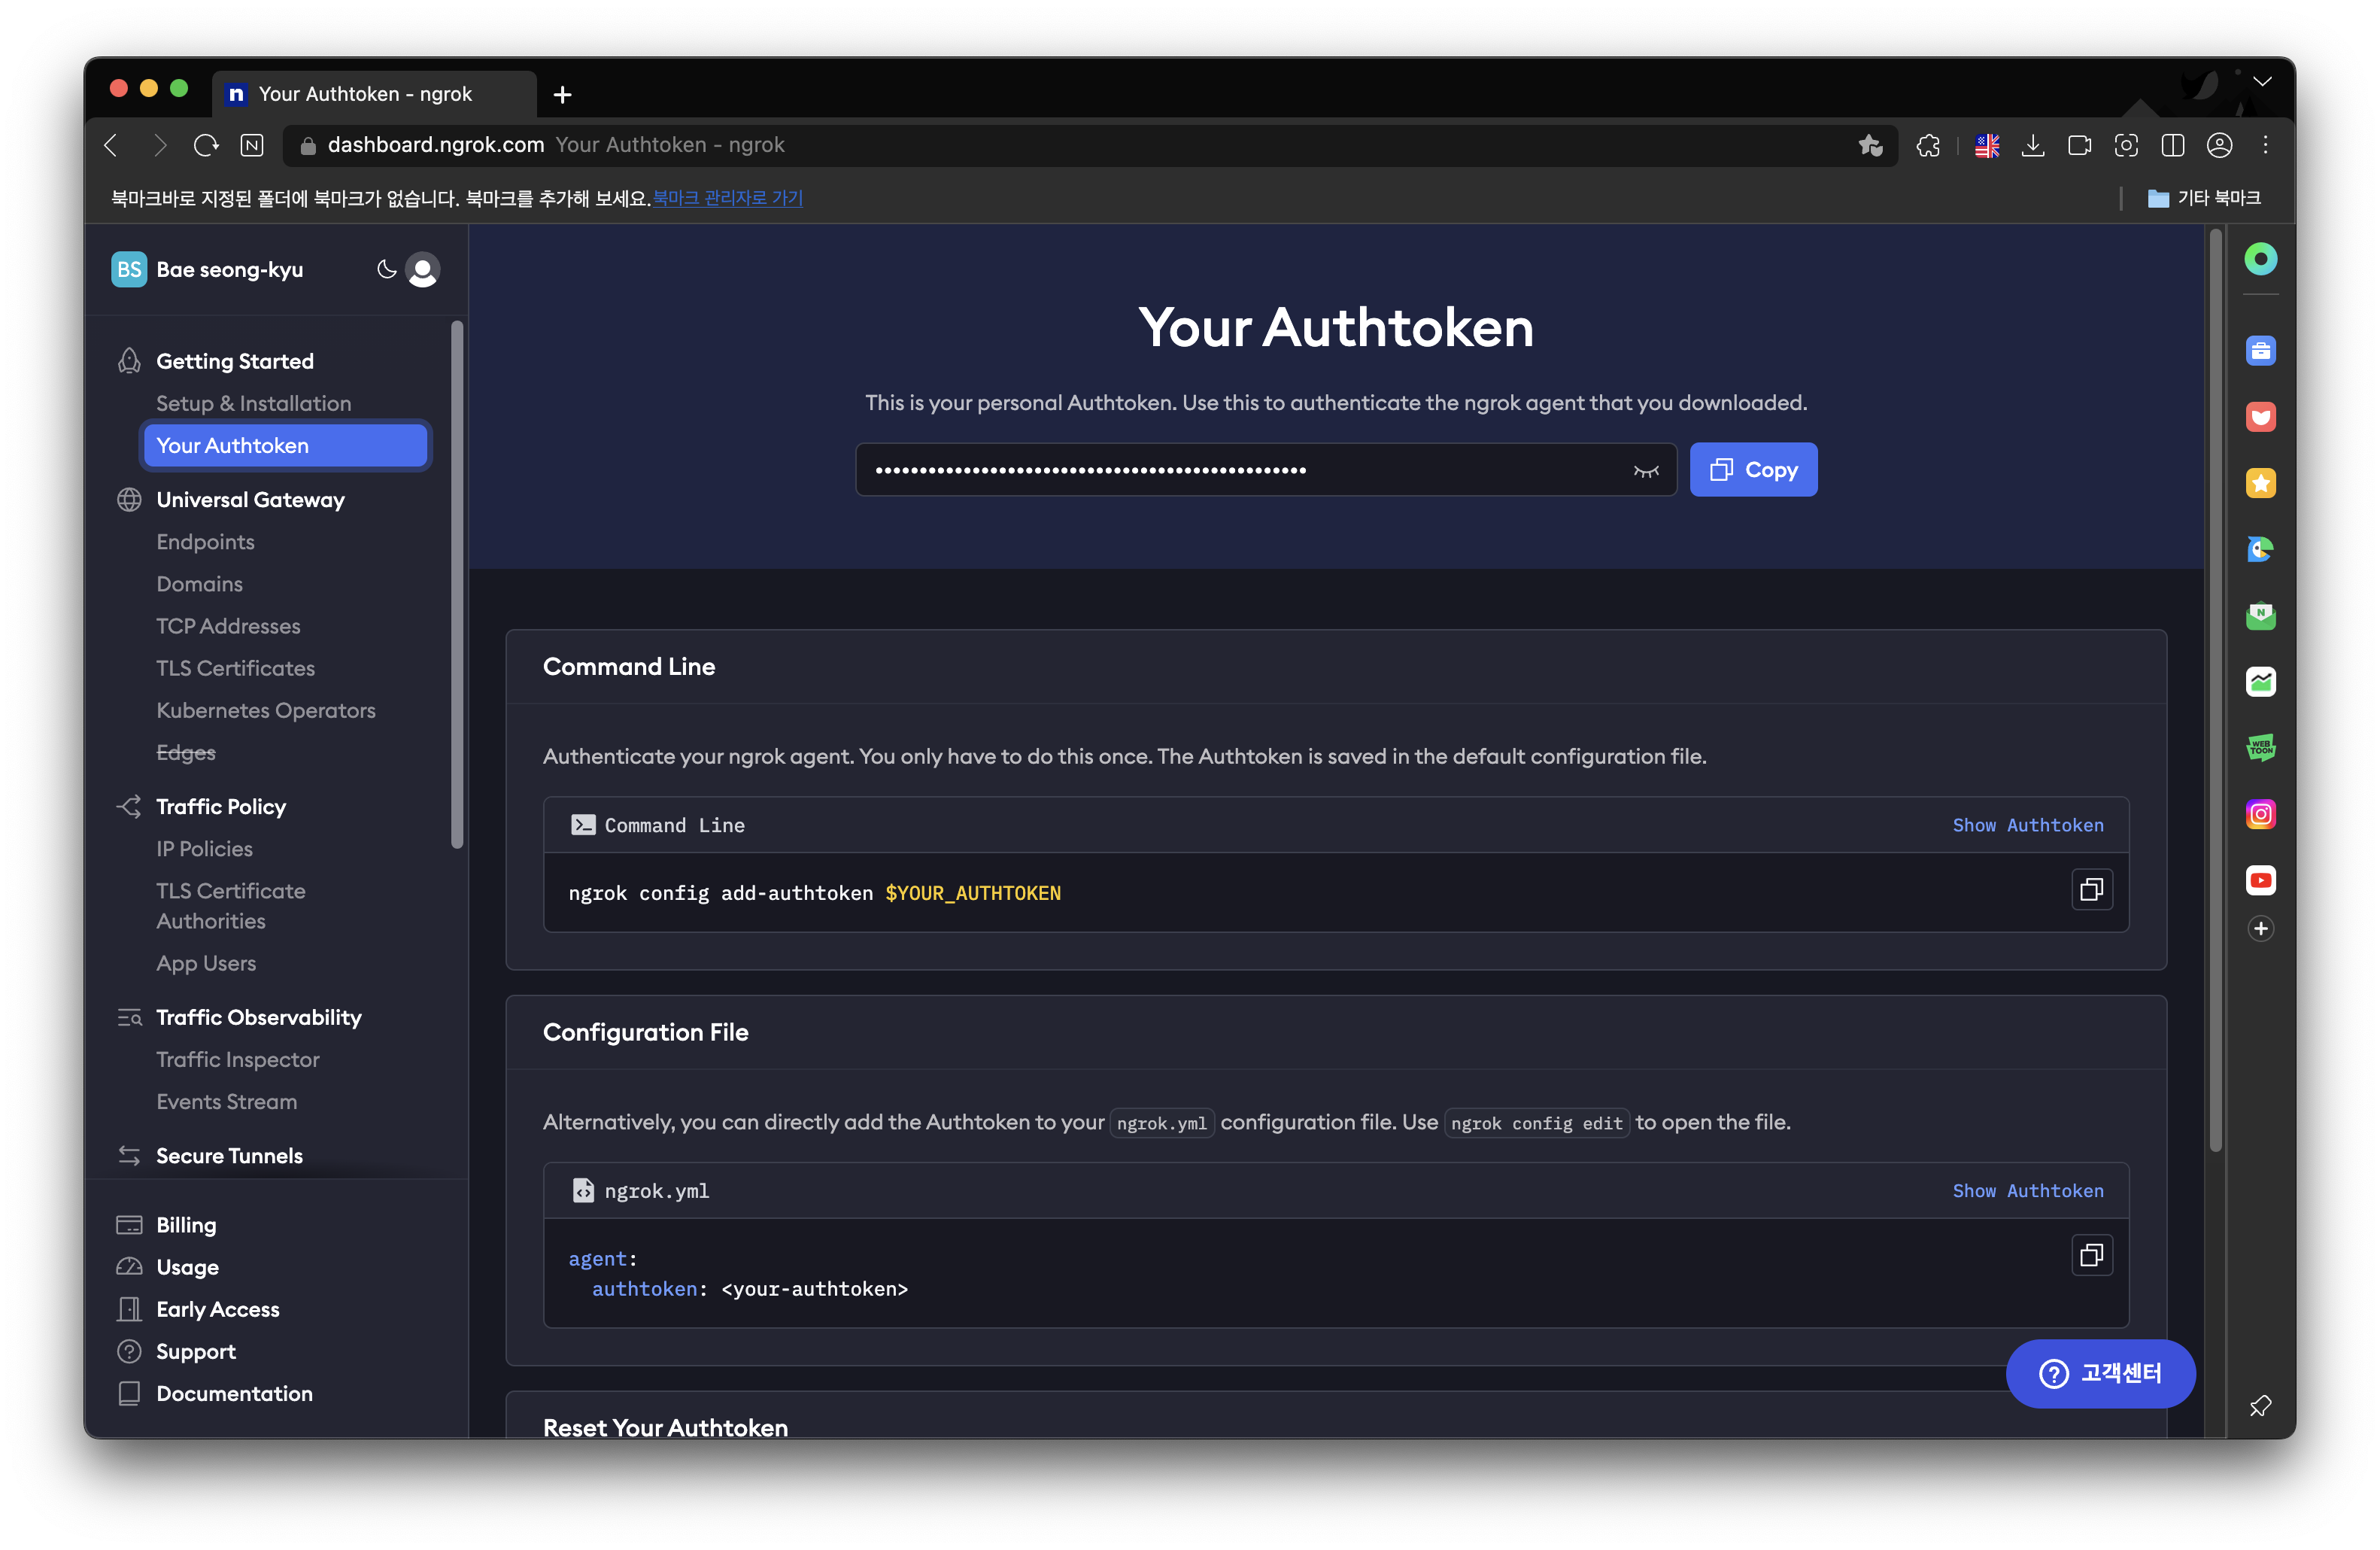Toggle dark mode with the moon icon
The width and height of the screenshot is (2380, 1550).
click(386, 269)
